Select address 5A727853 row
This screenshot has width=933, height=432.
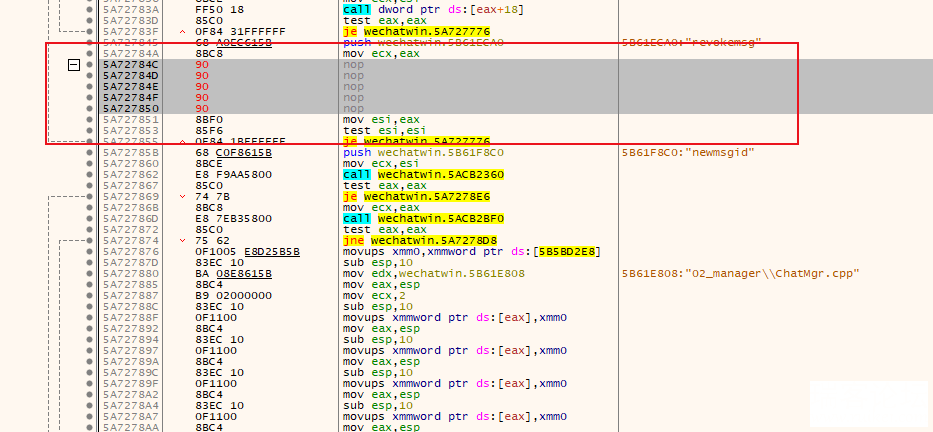coord(130,130)
